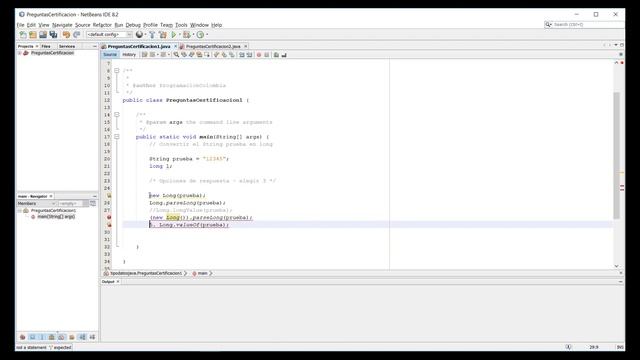Viewport: 640px width, 360px height.
Task: Click the Uncomment lines editor icon
Action: [284, 55]
